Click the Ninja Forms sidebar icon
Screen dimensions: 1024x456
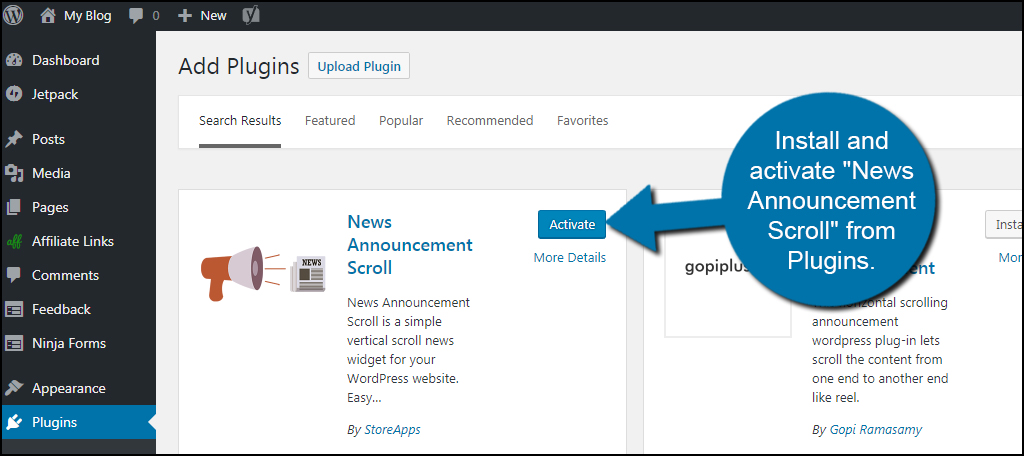point(14,344)
